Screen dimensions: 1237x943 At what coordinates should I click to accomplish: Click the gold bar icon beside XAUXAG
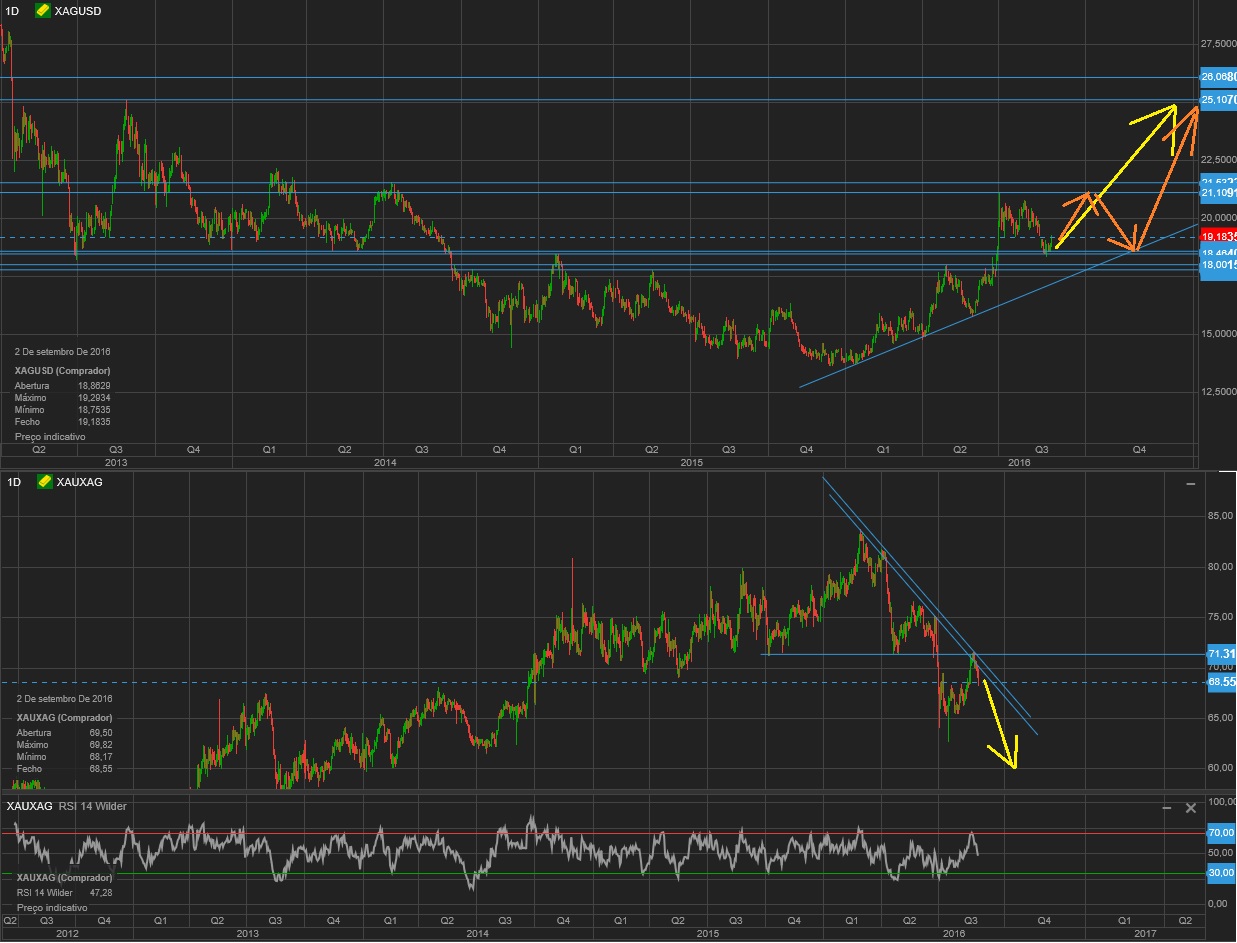point(45,482)
